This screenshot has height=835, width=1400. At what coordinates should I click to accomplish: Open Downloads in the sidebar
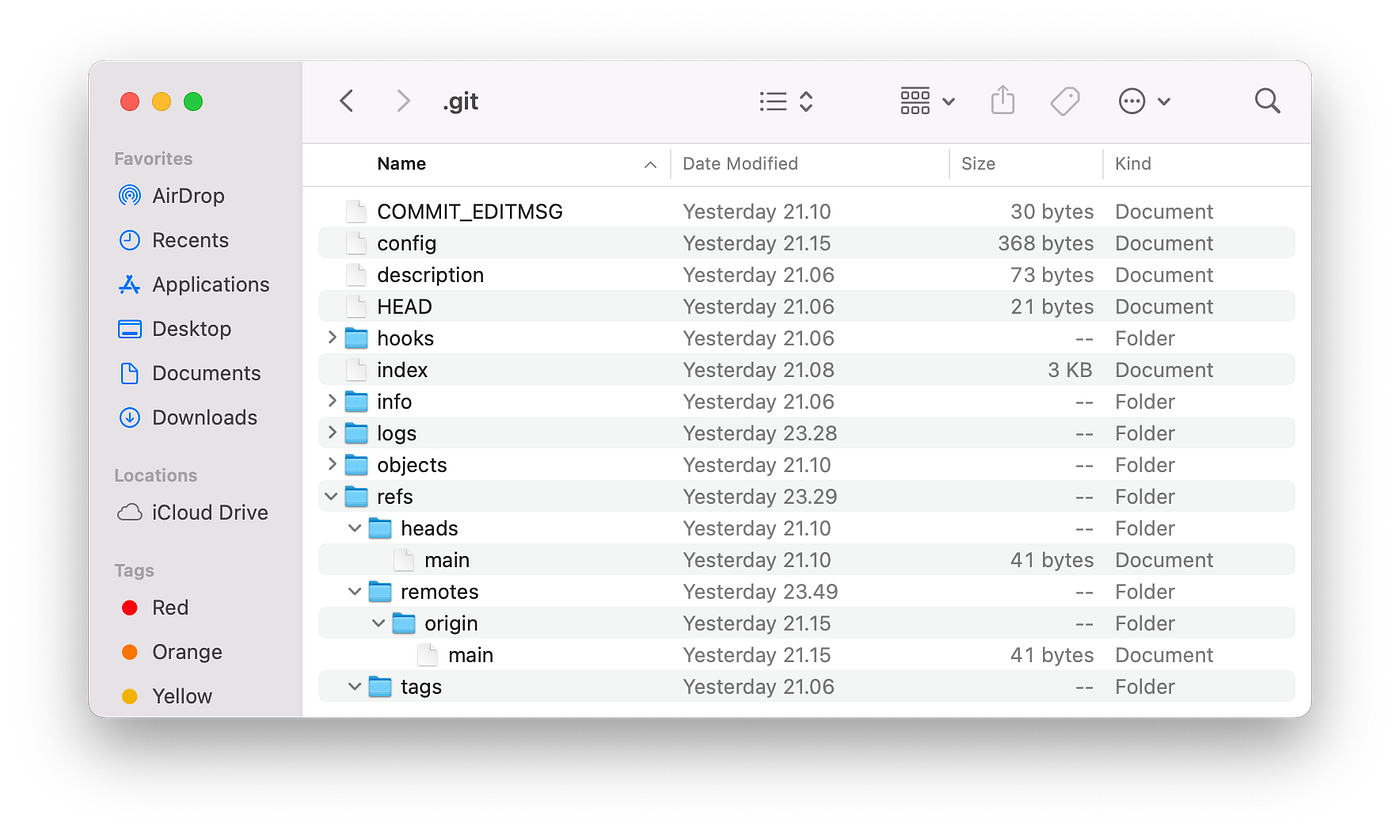point(187,418)
